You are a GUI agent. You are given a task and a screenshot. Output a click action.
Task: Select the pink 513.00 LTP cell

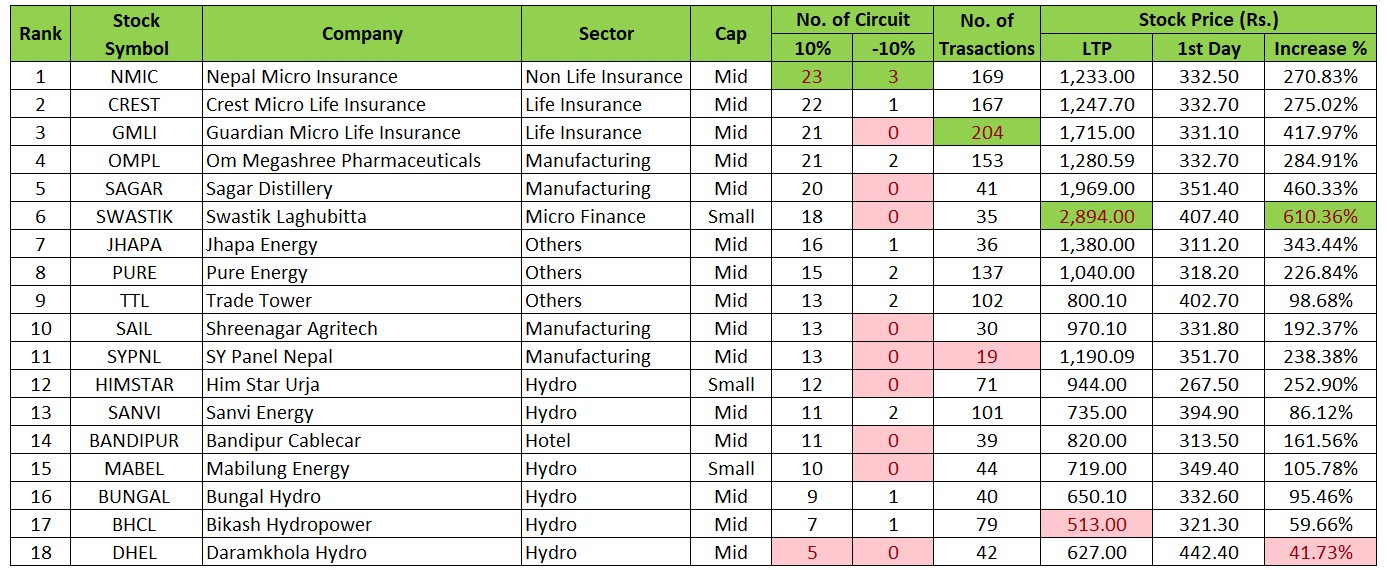click(1096, 525)
